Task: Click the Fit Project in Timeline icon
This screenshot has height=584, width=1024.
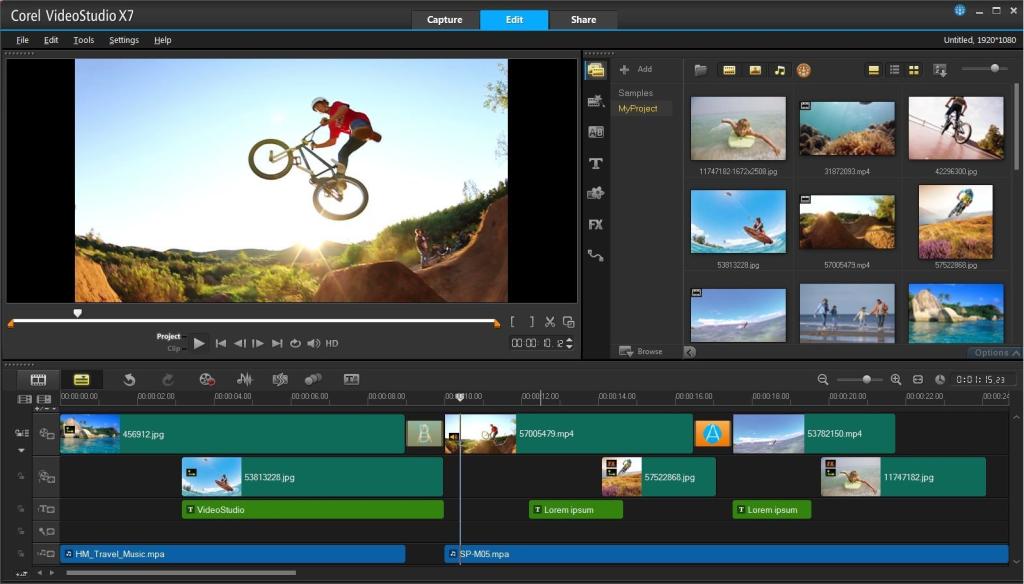Action: (x=917, y=380)
